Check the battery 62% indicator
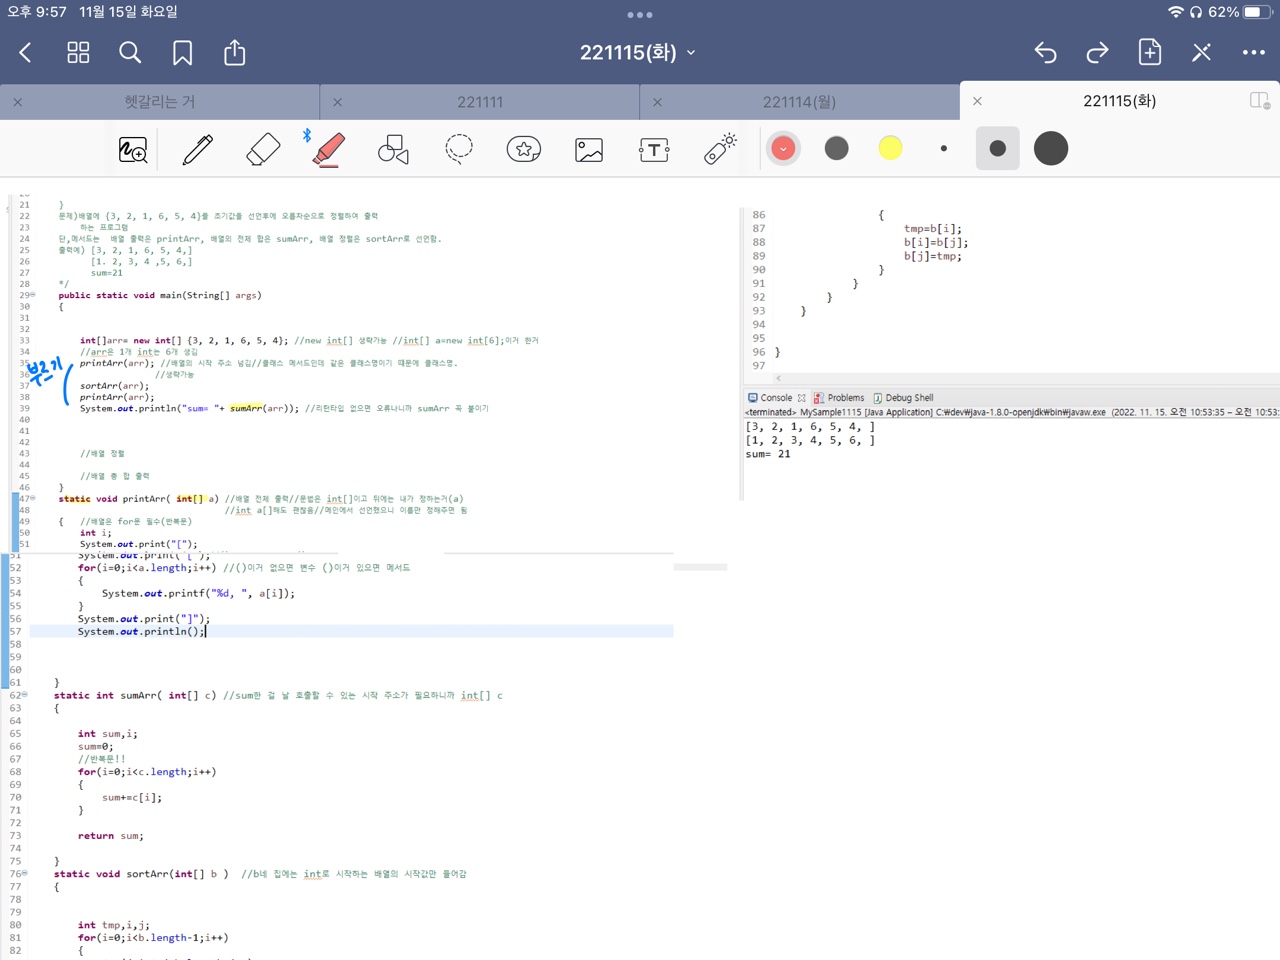Image resolution: width=1280 pixels, height=960 pixels. (1240, 12)
